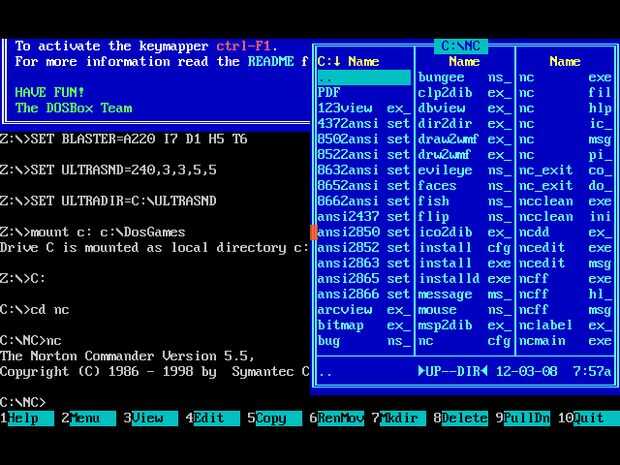This screenshot has width=620, height=465.
Task: Select file arcview ex_
Action: pos(364,310)
